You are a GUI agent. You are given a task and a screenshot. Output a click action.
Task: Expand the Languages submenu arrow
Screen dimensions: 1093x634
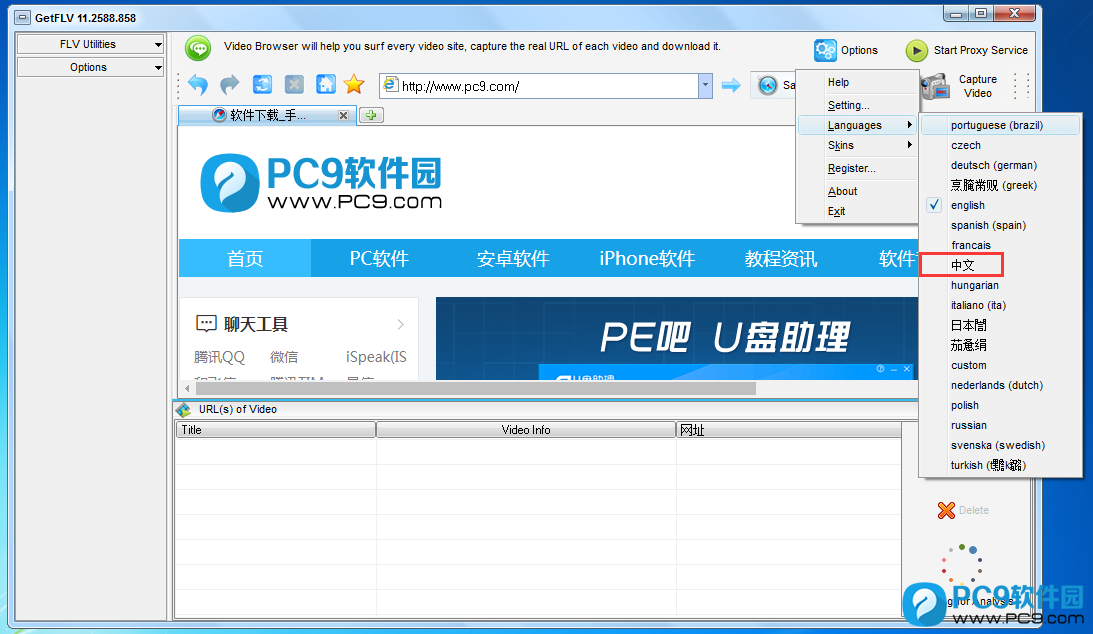click(x=910, y=125)
